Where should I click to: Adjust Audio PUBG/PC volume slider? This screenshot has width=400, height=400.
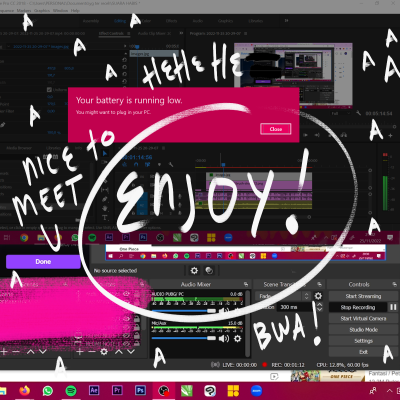coord(184,310)
